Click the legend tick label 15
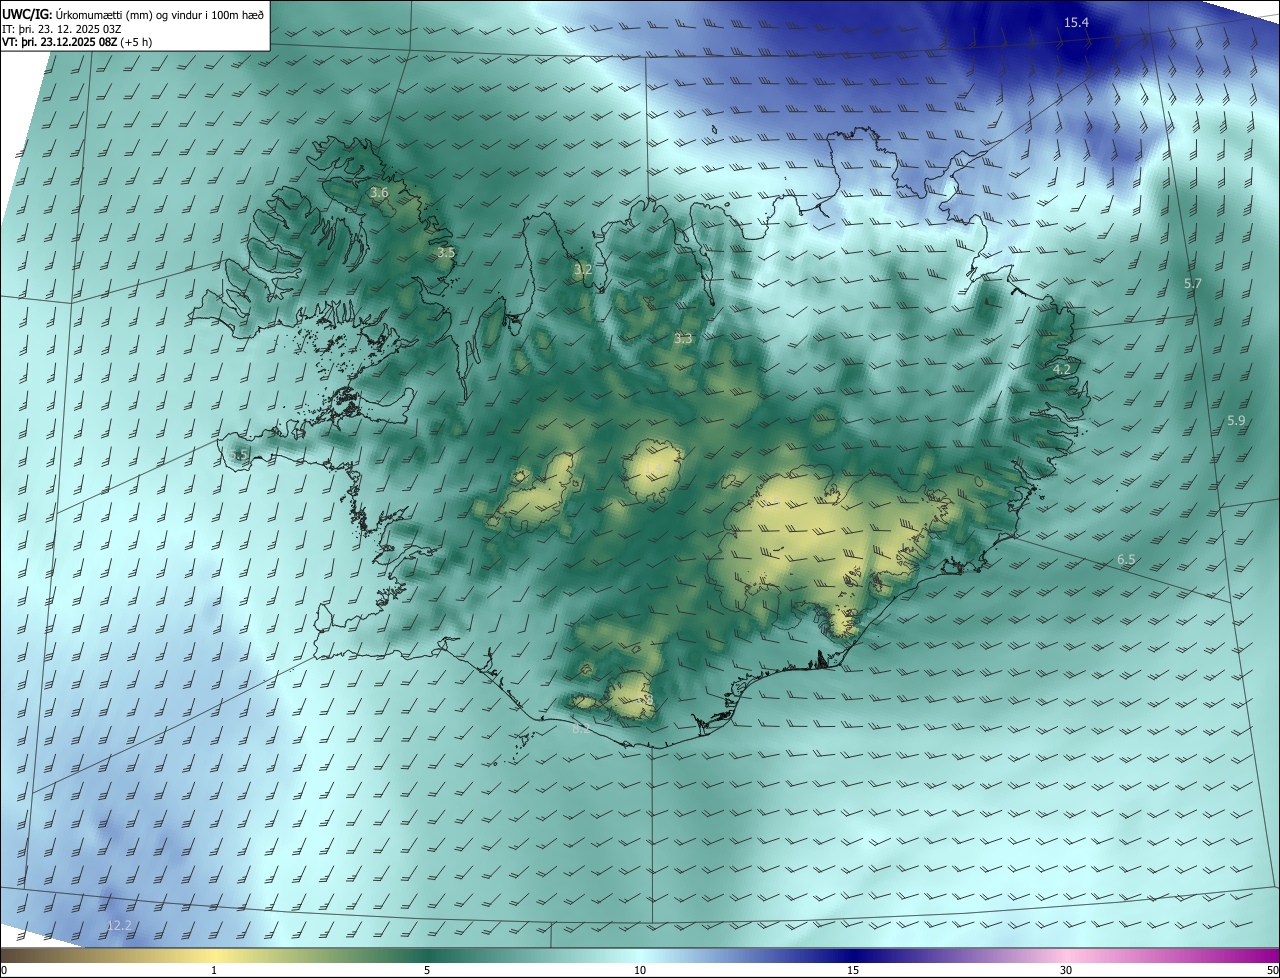 pos(853,970)
